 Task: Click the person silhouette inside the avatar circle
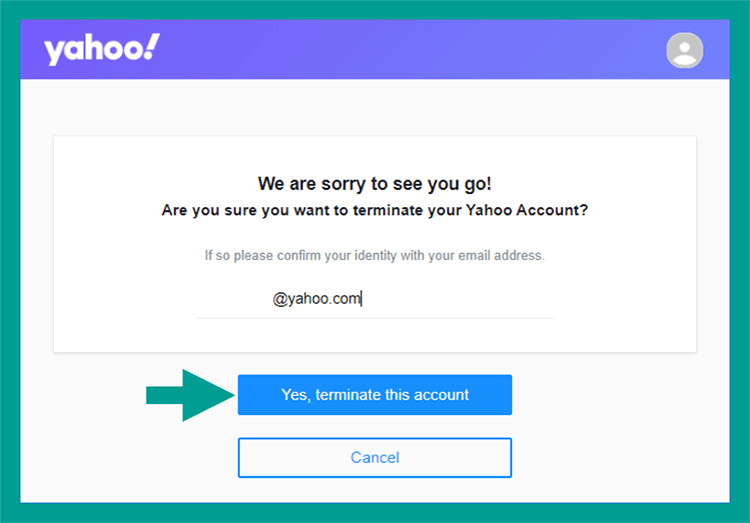click(x=684, y=53)
